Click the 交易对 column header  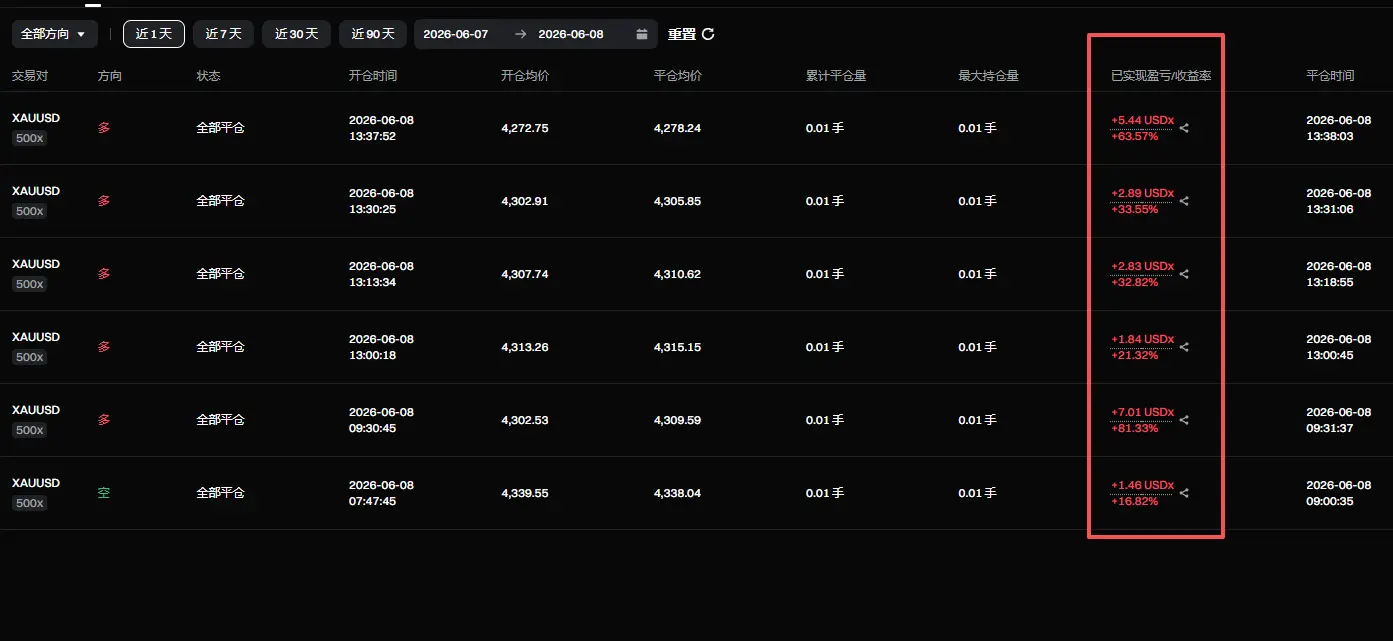[x=30, y=76]
